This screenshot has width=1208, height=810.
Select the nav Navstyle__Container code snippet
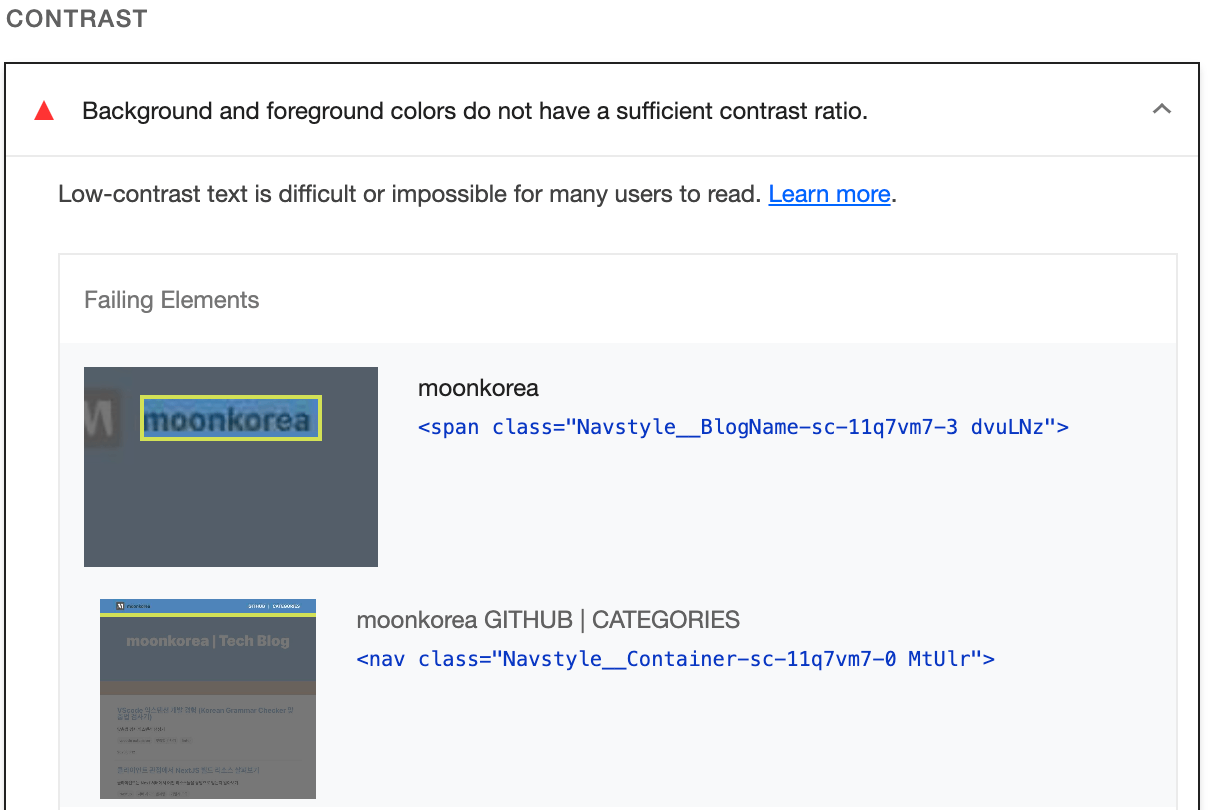[675, 659]
